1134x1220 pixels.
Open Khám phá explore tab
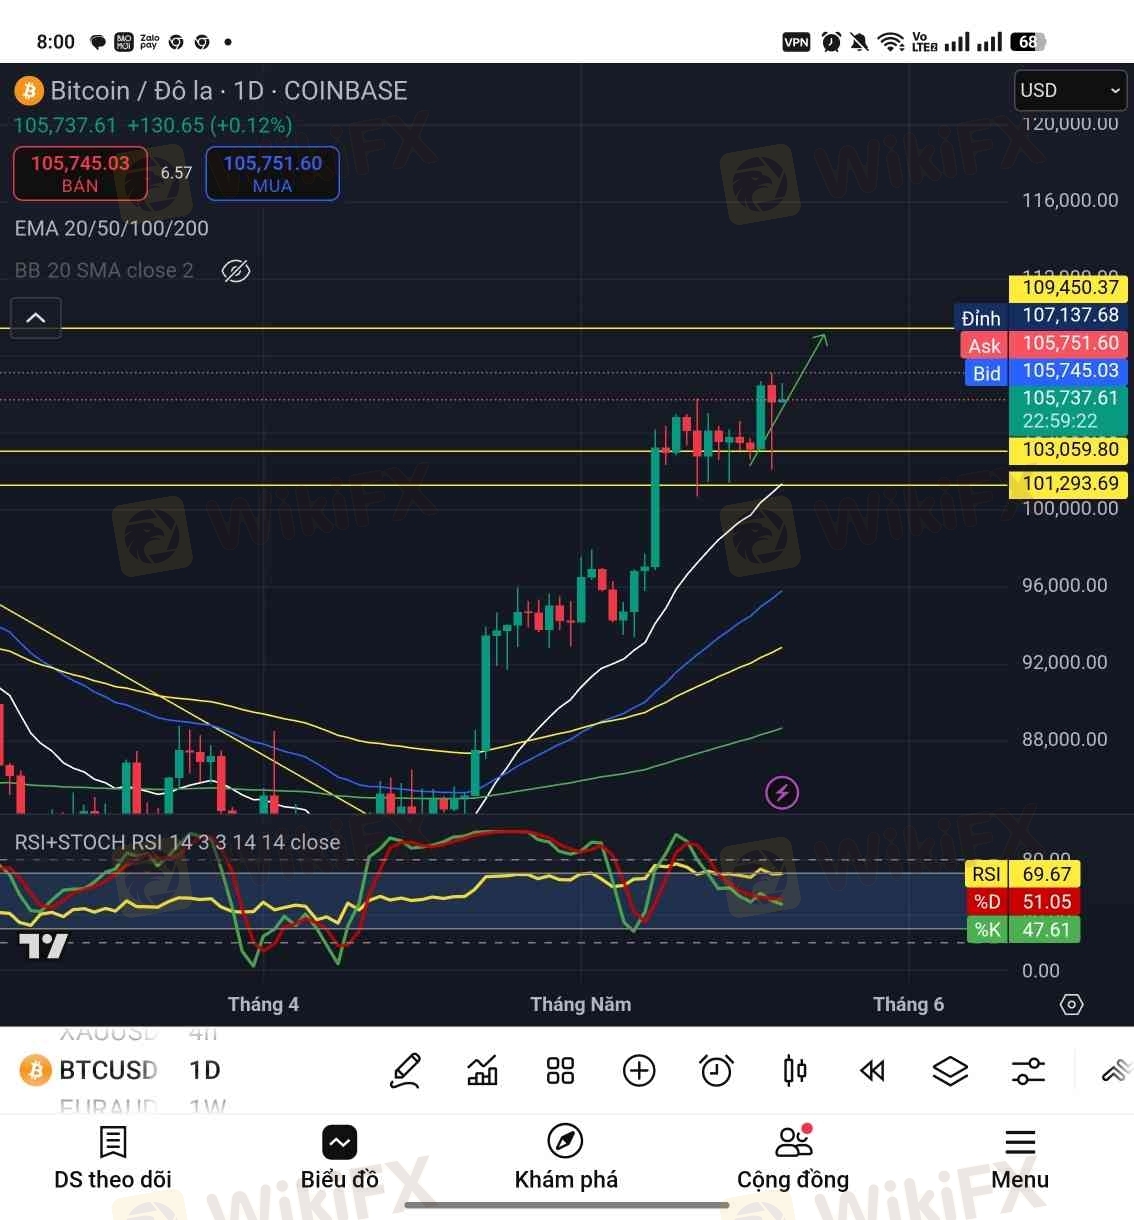coord(566,1158)
